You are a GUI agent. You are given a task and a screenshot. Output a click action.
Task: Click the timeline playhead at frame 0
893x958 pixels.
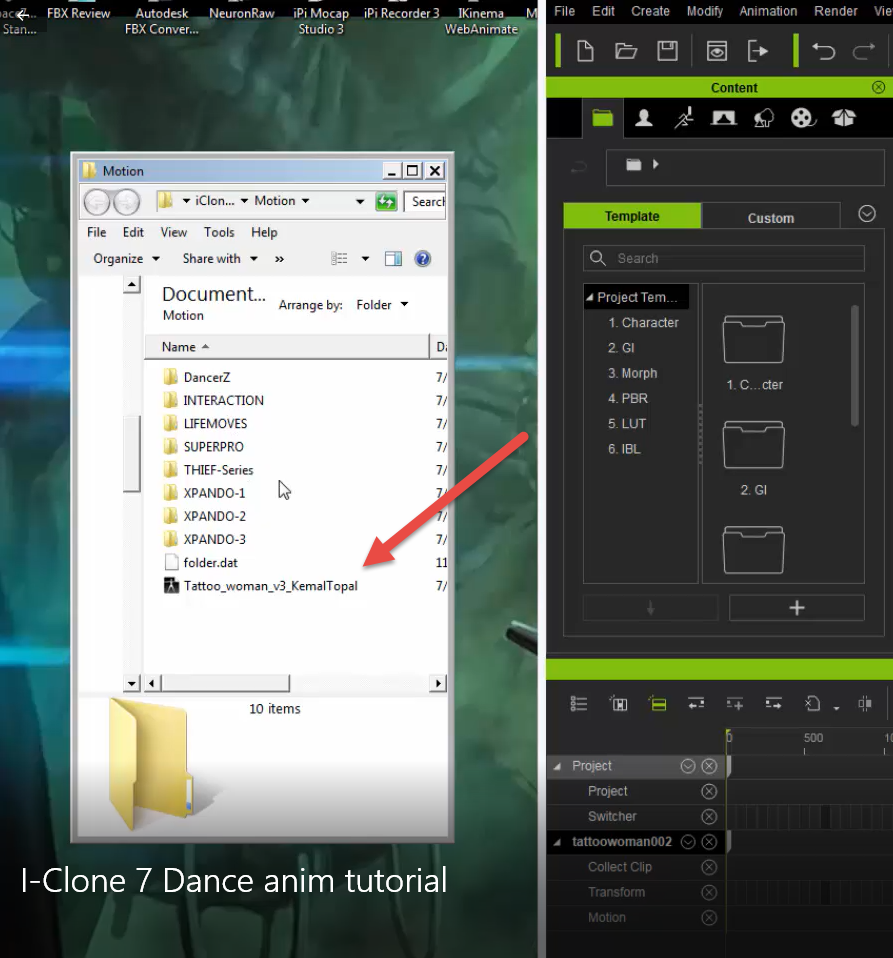coord(729,737)
